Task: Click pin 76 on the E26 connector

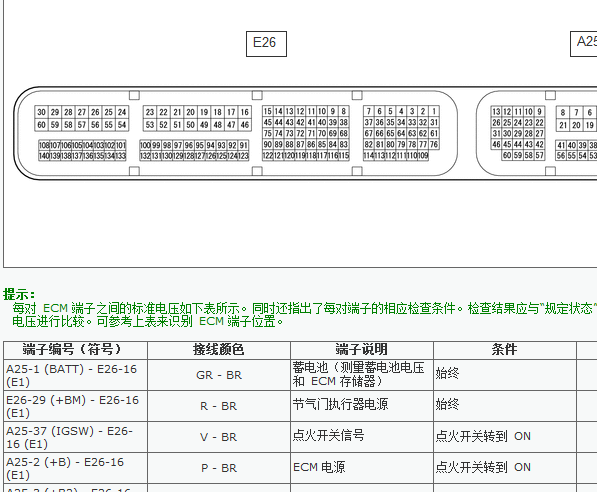Action: (434, 144)
